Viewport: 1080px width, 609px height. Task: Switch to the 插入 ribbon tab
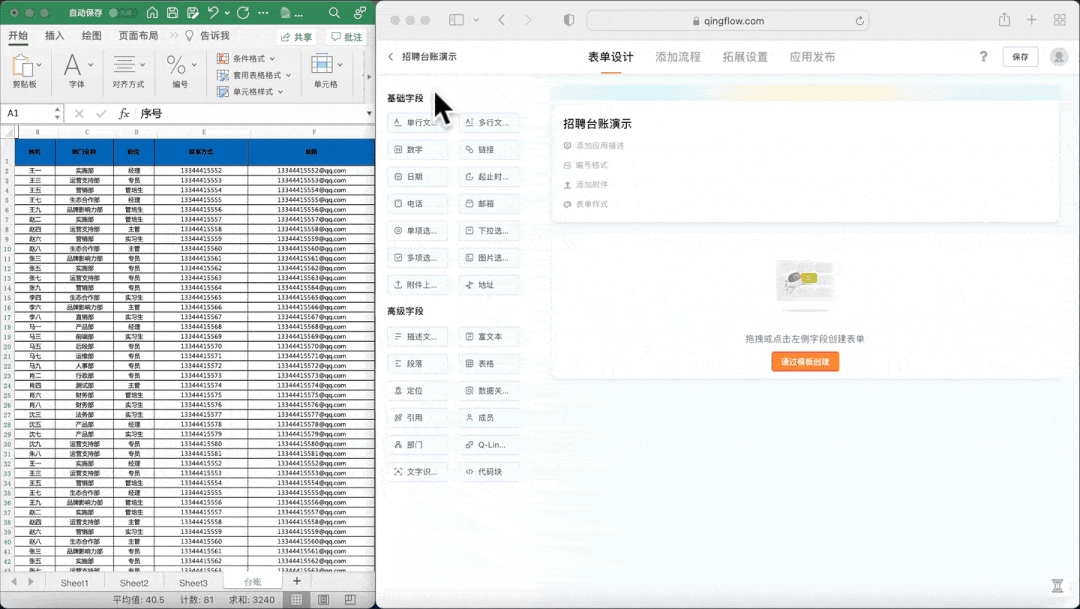point(54,36)
